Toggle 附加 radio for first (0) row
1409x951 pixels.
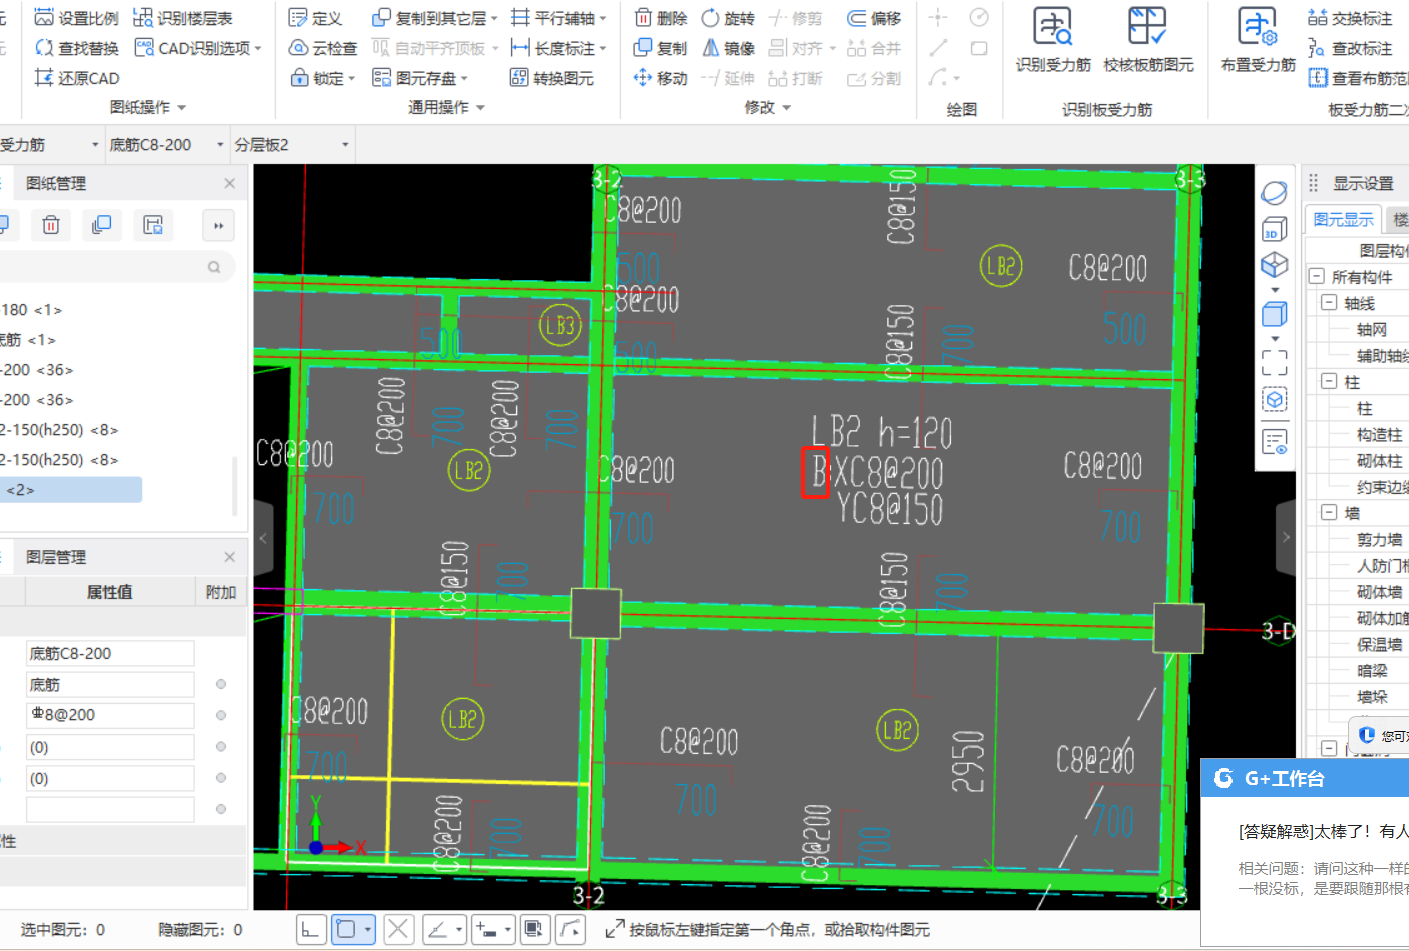point(221,747)
